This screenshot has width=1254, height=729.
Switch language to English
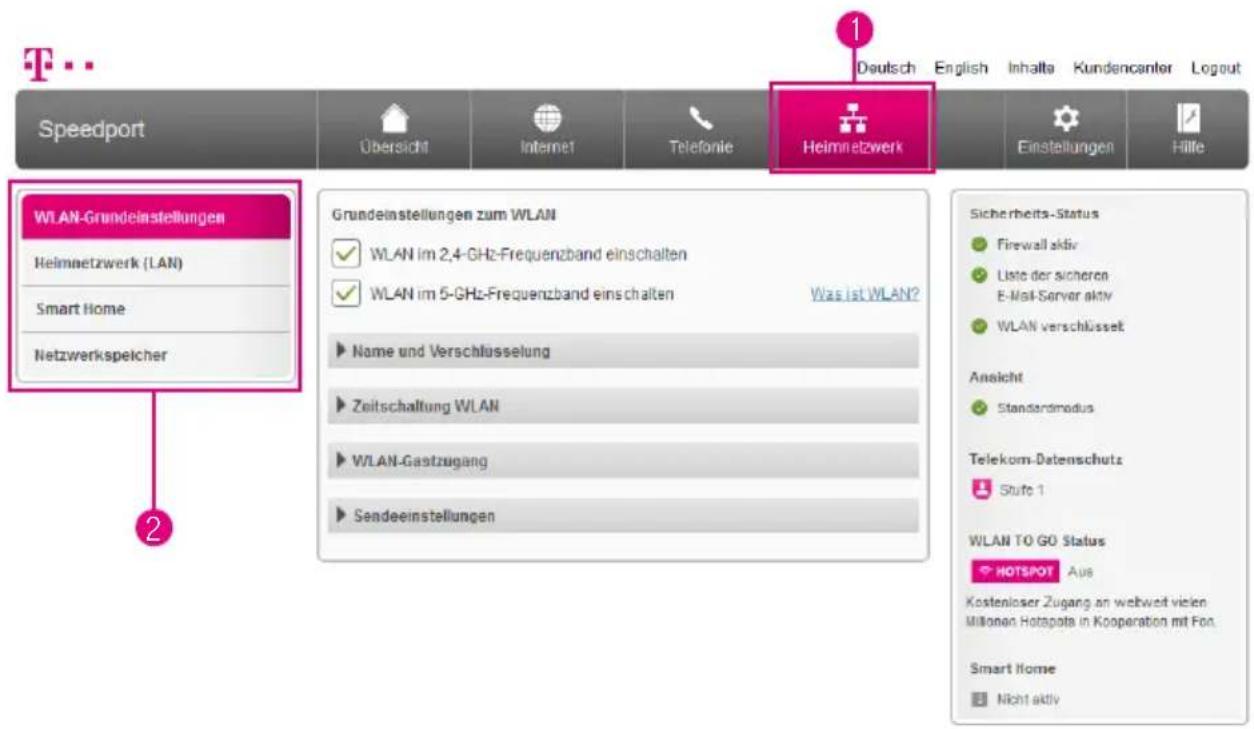(961, 68)
